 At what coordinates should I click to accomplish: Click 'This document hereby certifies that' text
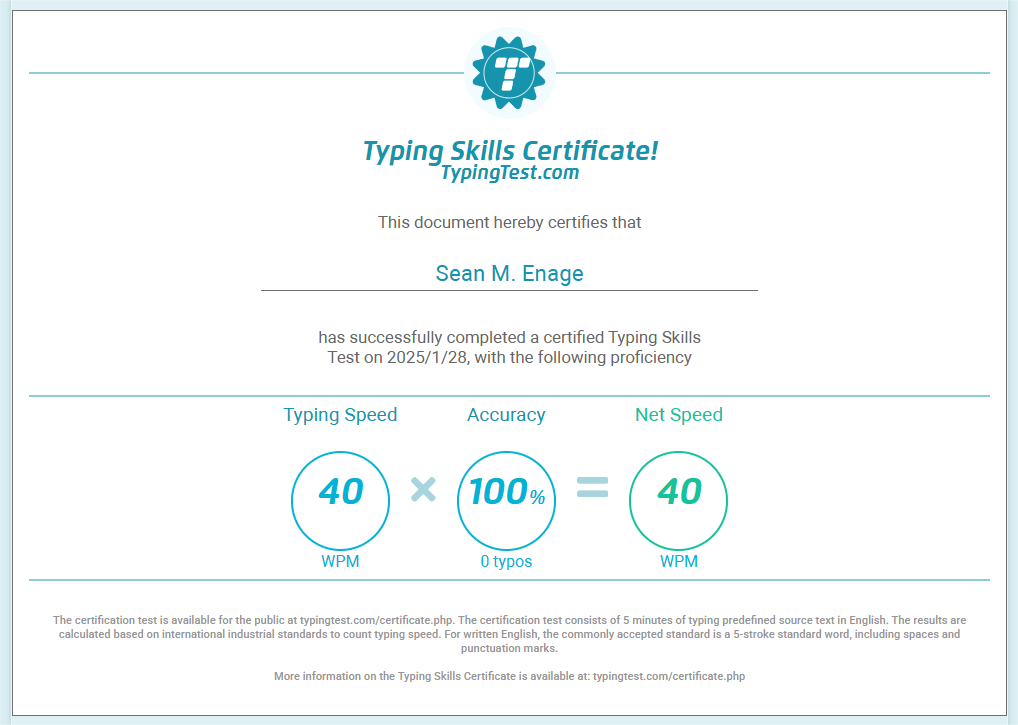pos(510,223)
